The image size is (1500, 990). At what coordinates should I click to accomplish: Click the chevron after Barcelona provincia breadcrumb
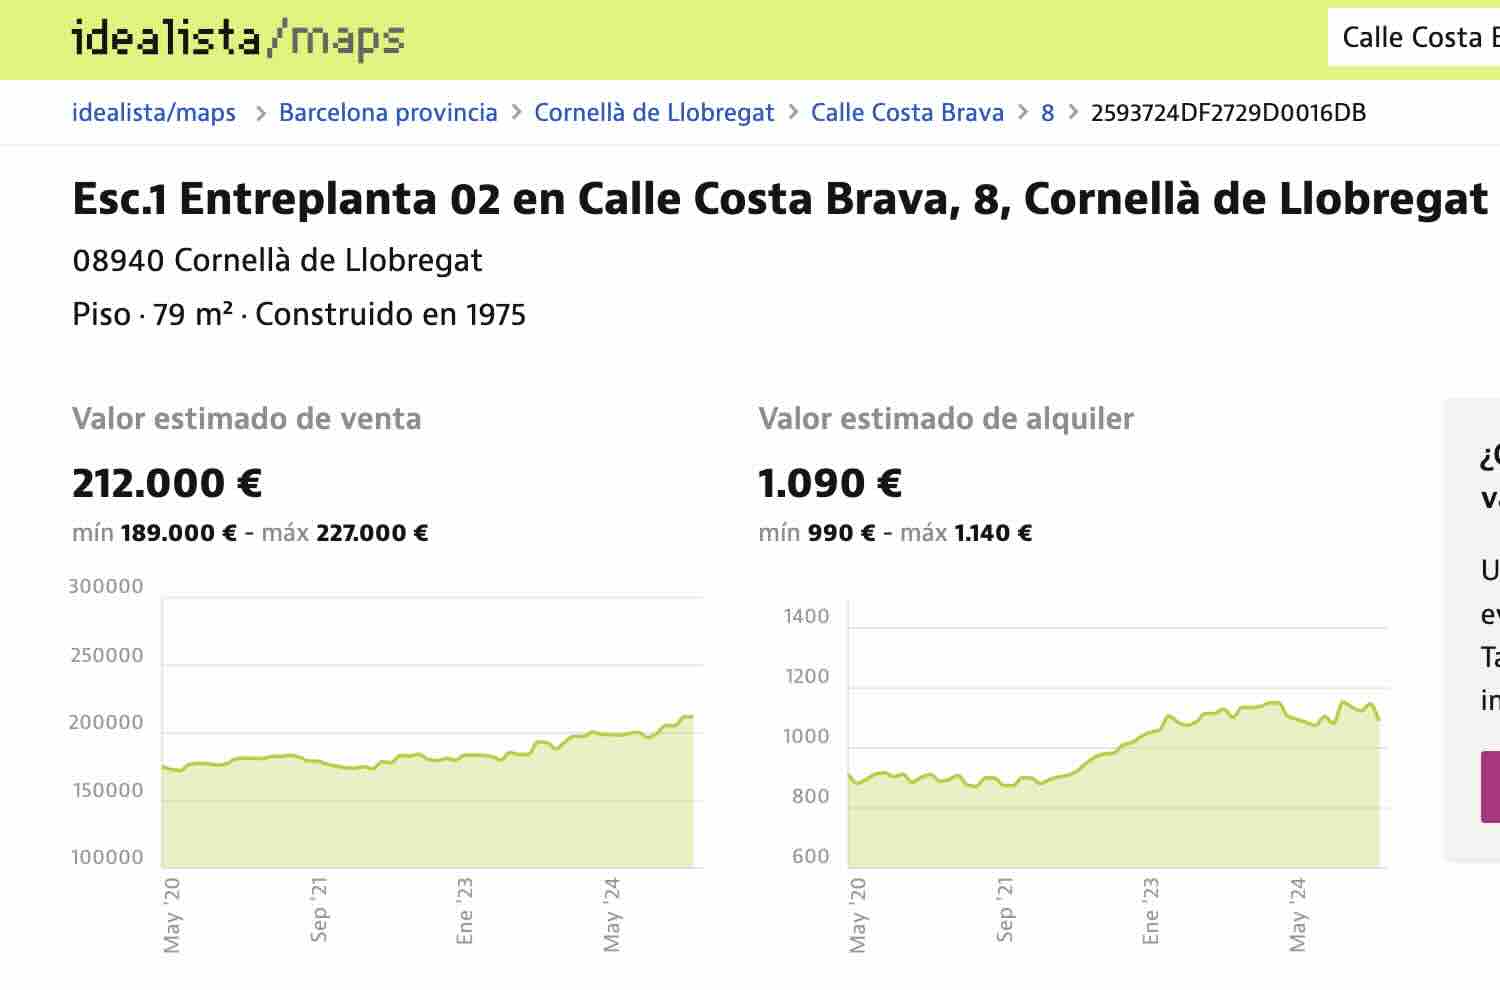pos(516,113)
